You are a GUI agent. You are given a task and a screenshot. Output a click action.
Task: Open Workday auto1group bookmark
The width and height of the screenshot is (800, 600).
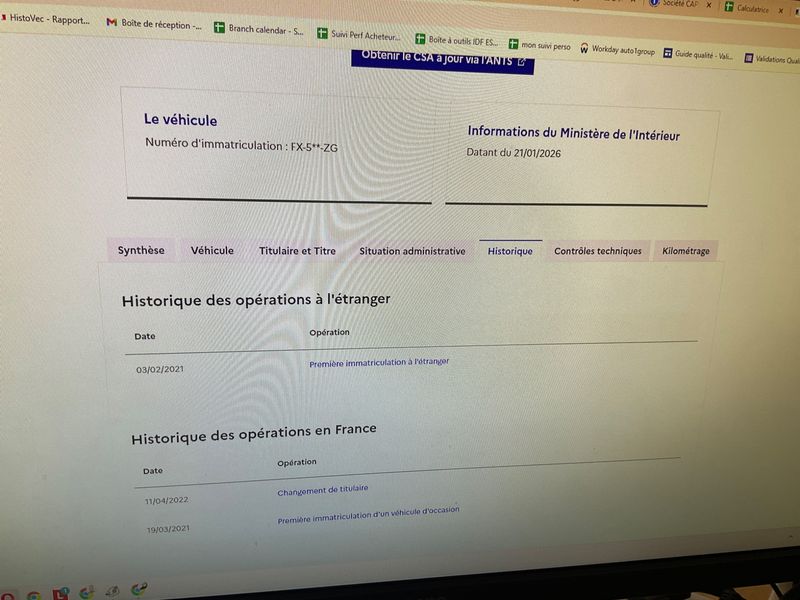point(619,49)
